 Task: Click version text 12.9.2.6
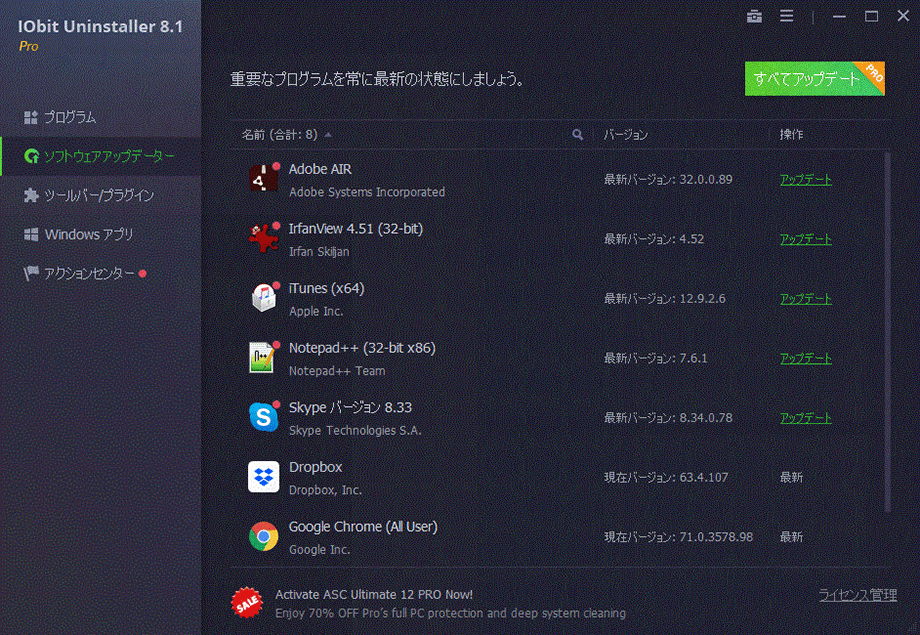pos(702,299)
